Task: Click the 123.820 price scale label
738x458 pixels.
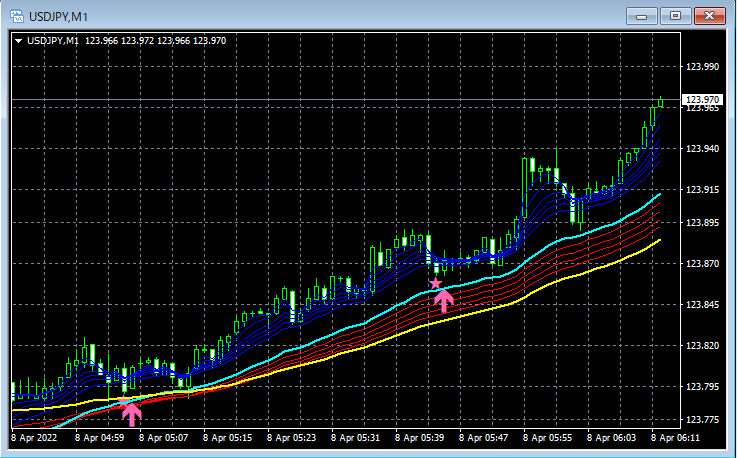Action: 702,346
